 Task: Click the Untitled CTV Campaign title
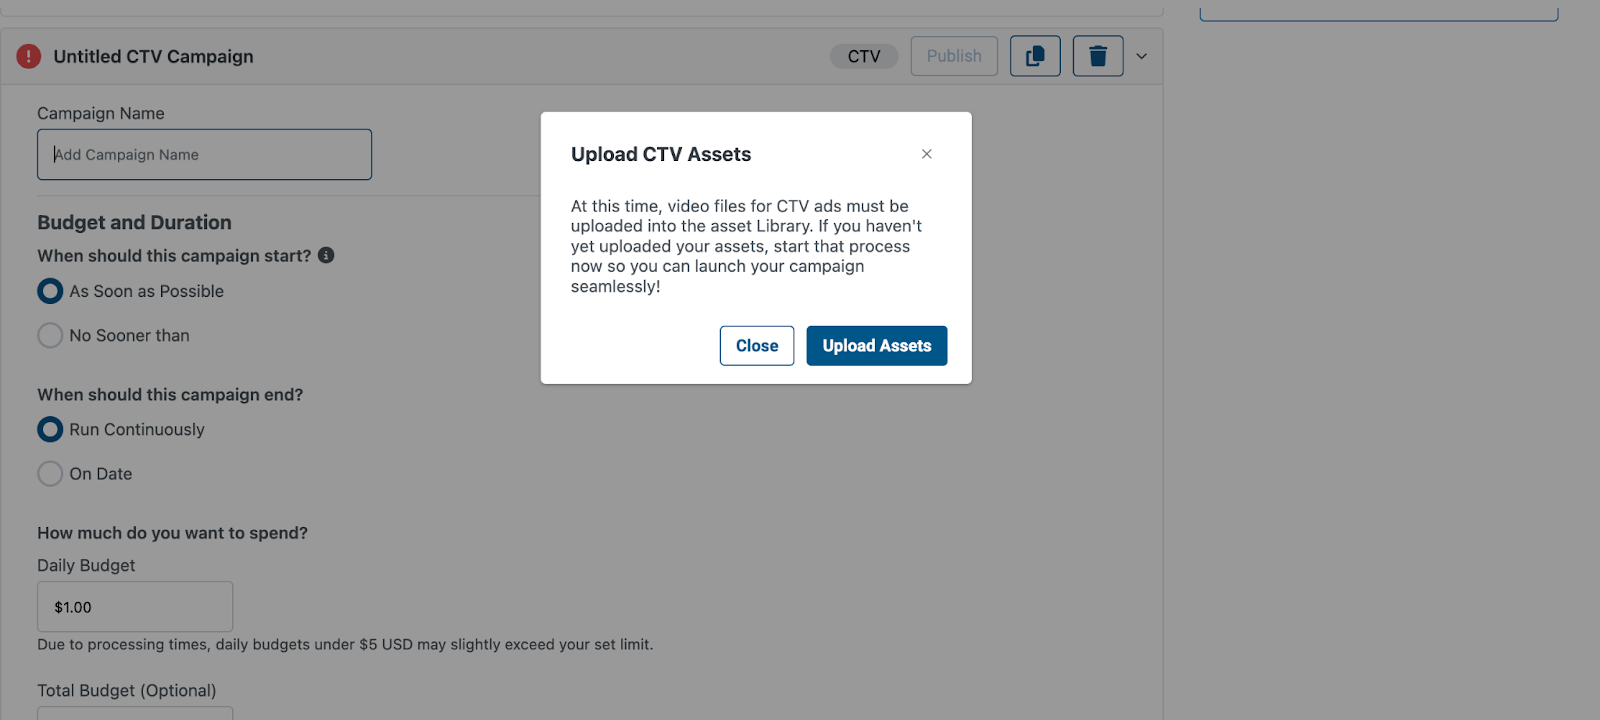[x=153, y=56]
